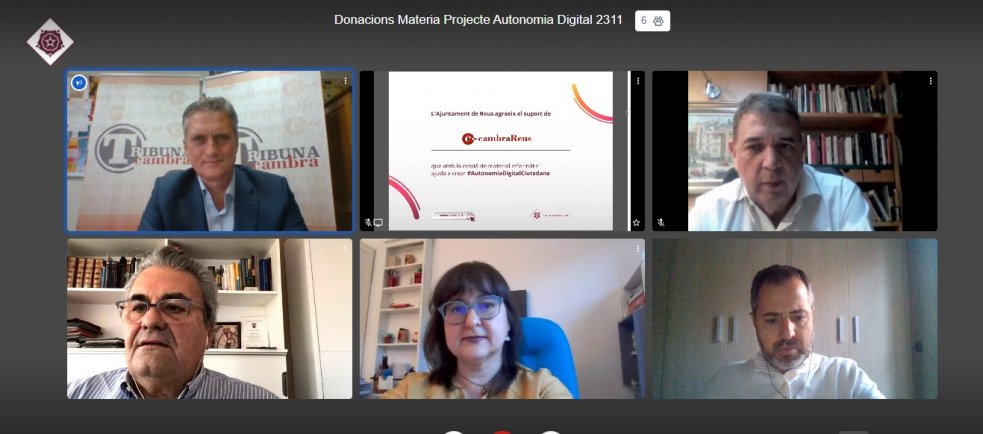Open the three-dot menu on the tile with the man and bookshelf painting

pyautogui.click(x=930, y=82)
